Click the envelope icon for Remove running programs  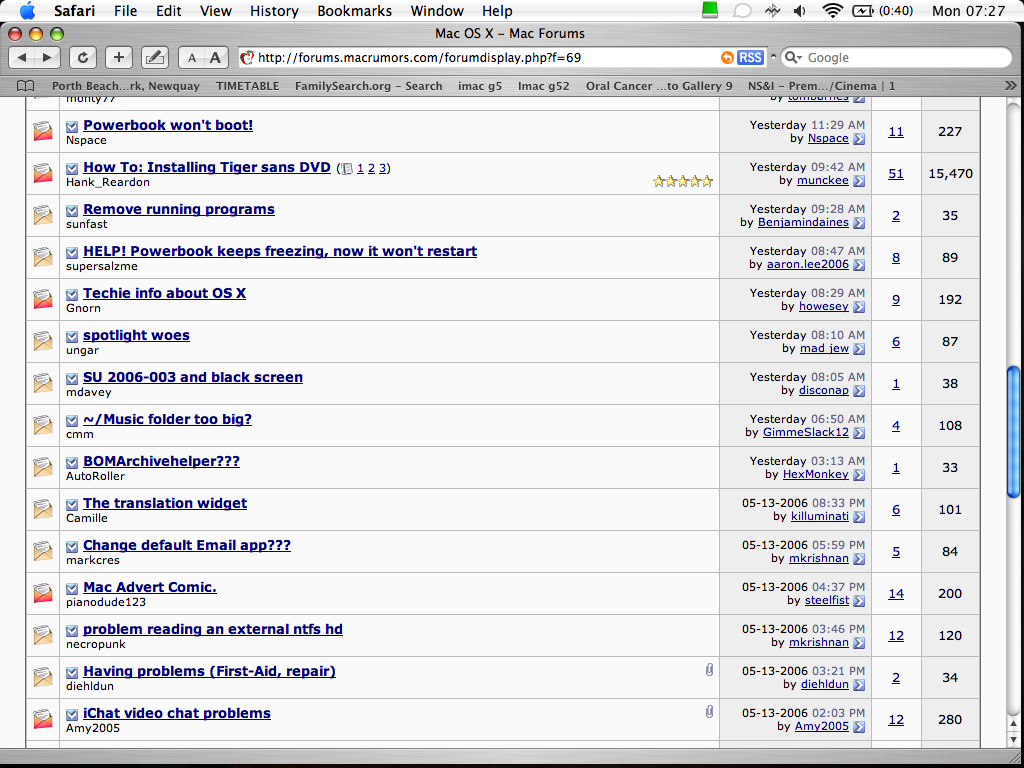coord(42,216)
